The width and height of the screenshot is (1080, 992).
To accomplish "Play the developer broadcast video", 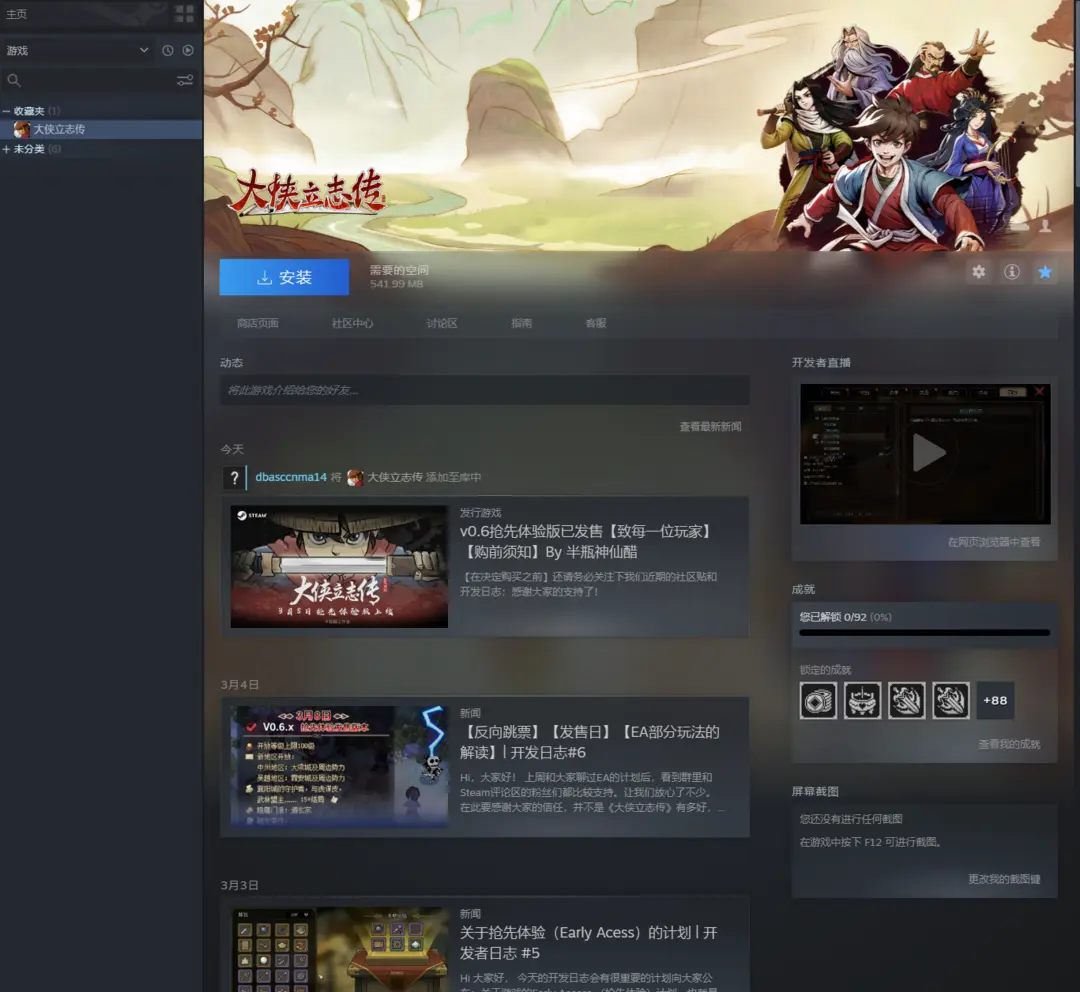I will pos(928,453).
